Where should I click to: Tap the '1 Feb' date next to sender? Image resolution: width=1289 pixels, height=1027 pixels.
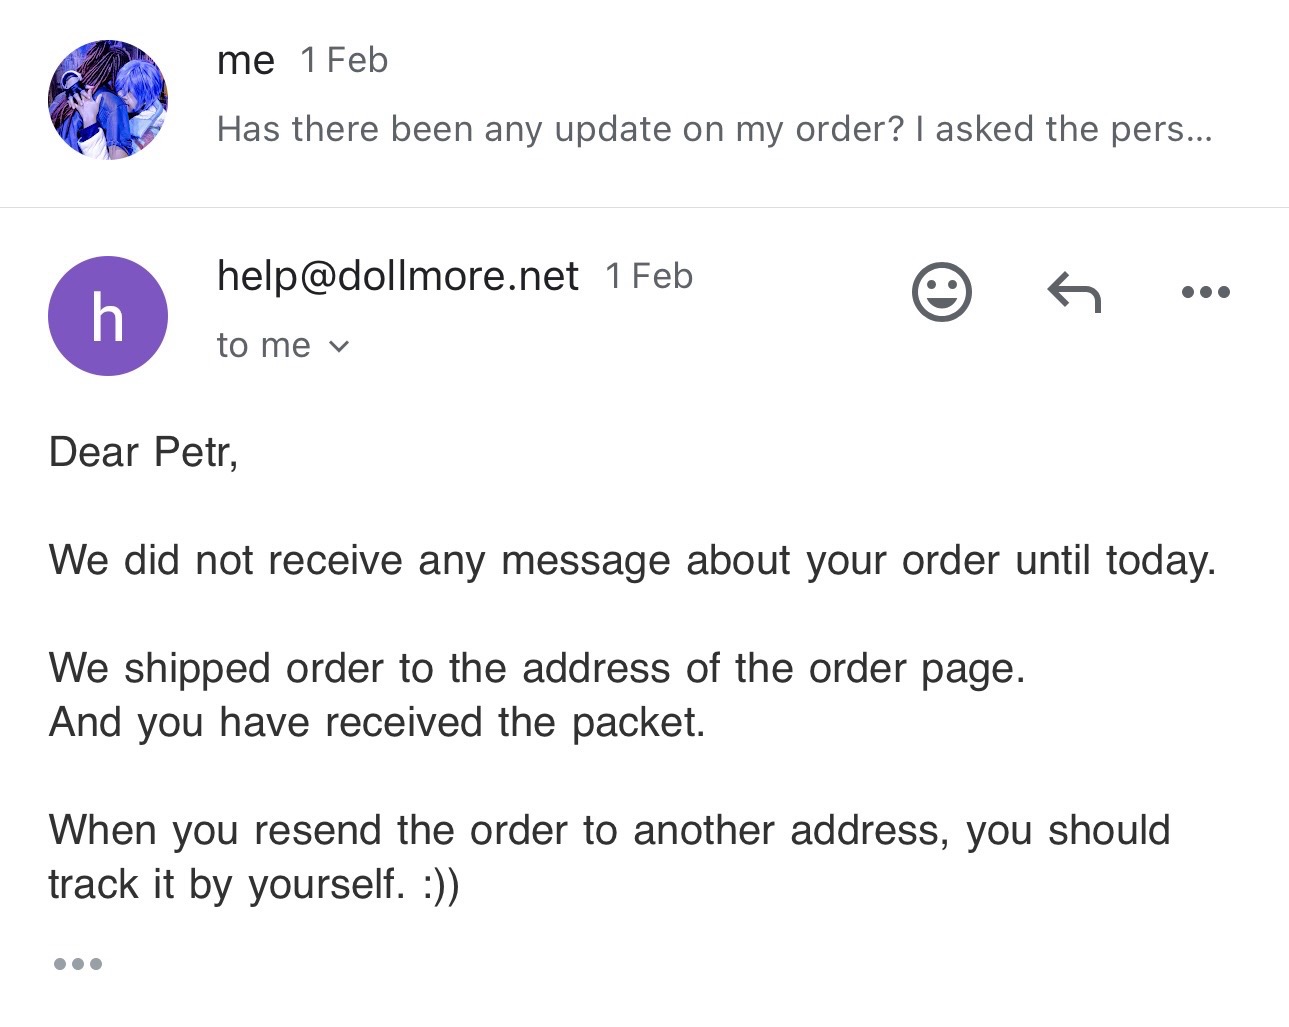tap(649, 276)
